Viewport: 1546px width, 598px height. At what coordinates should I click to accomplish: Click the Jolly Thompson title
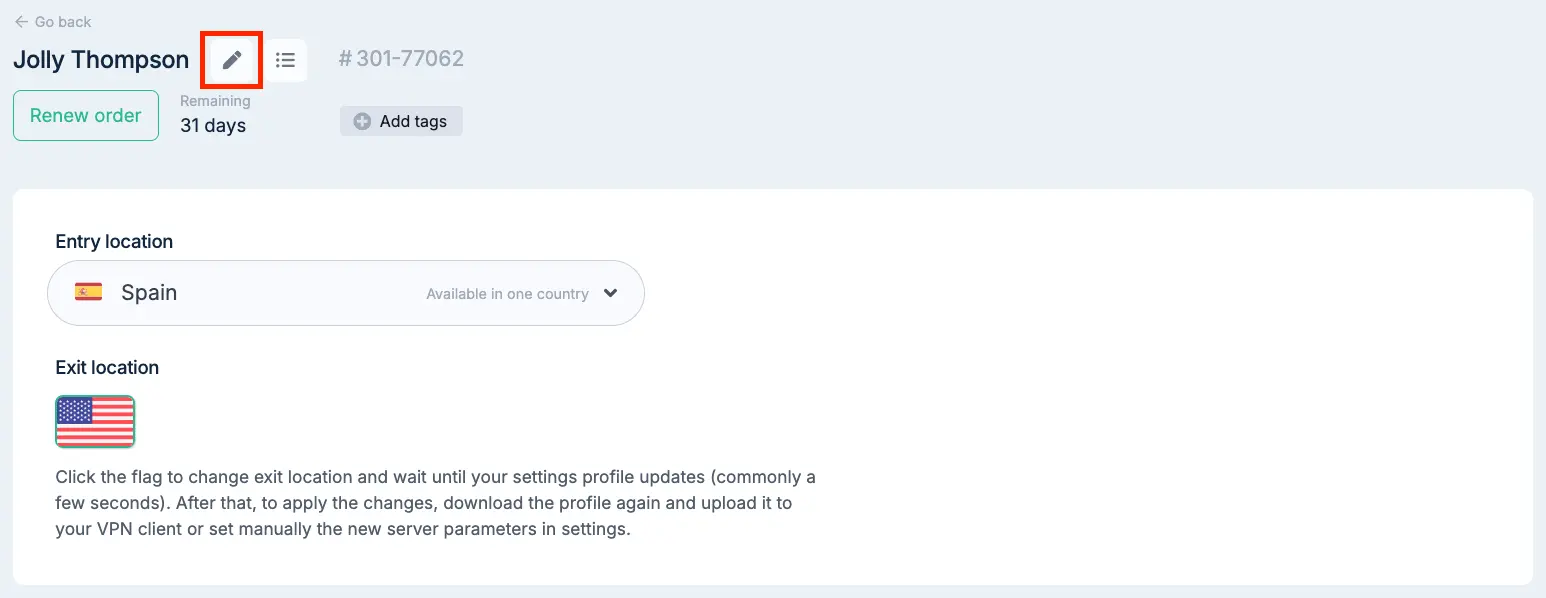tap(101, 60)
